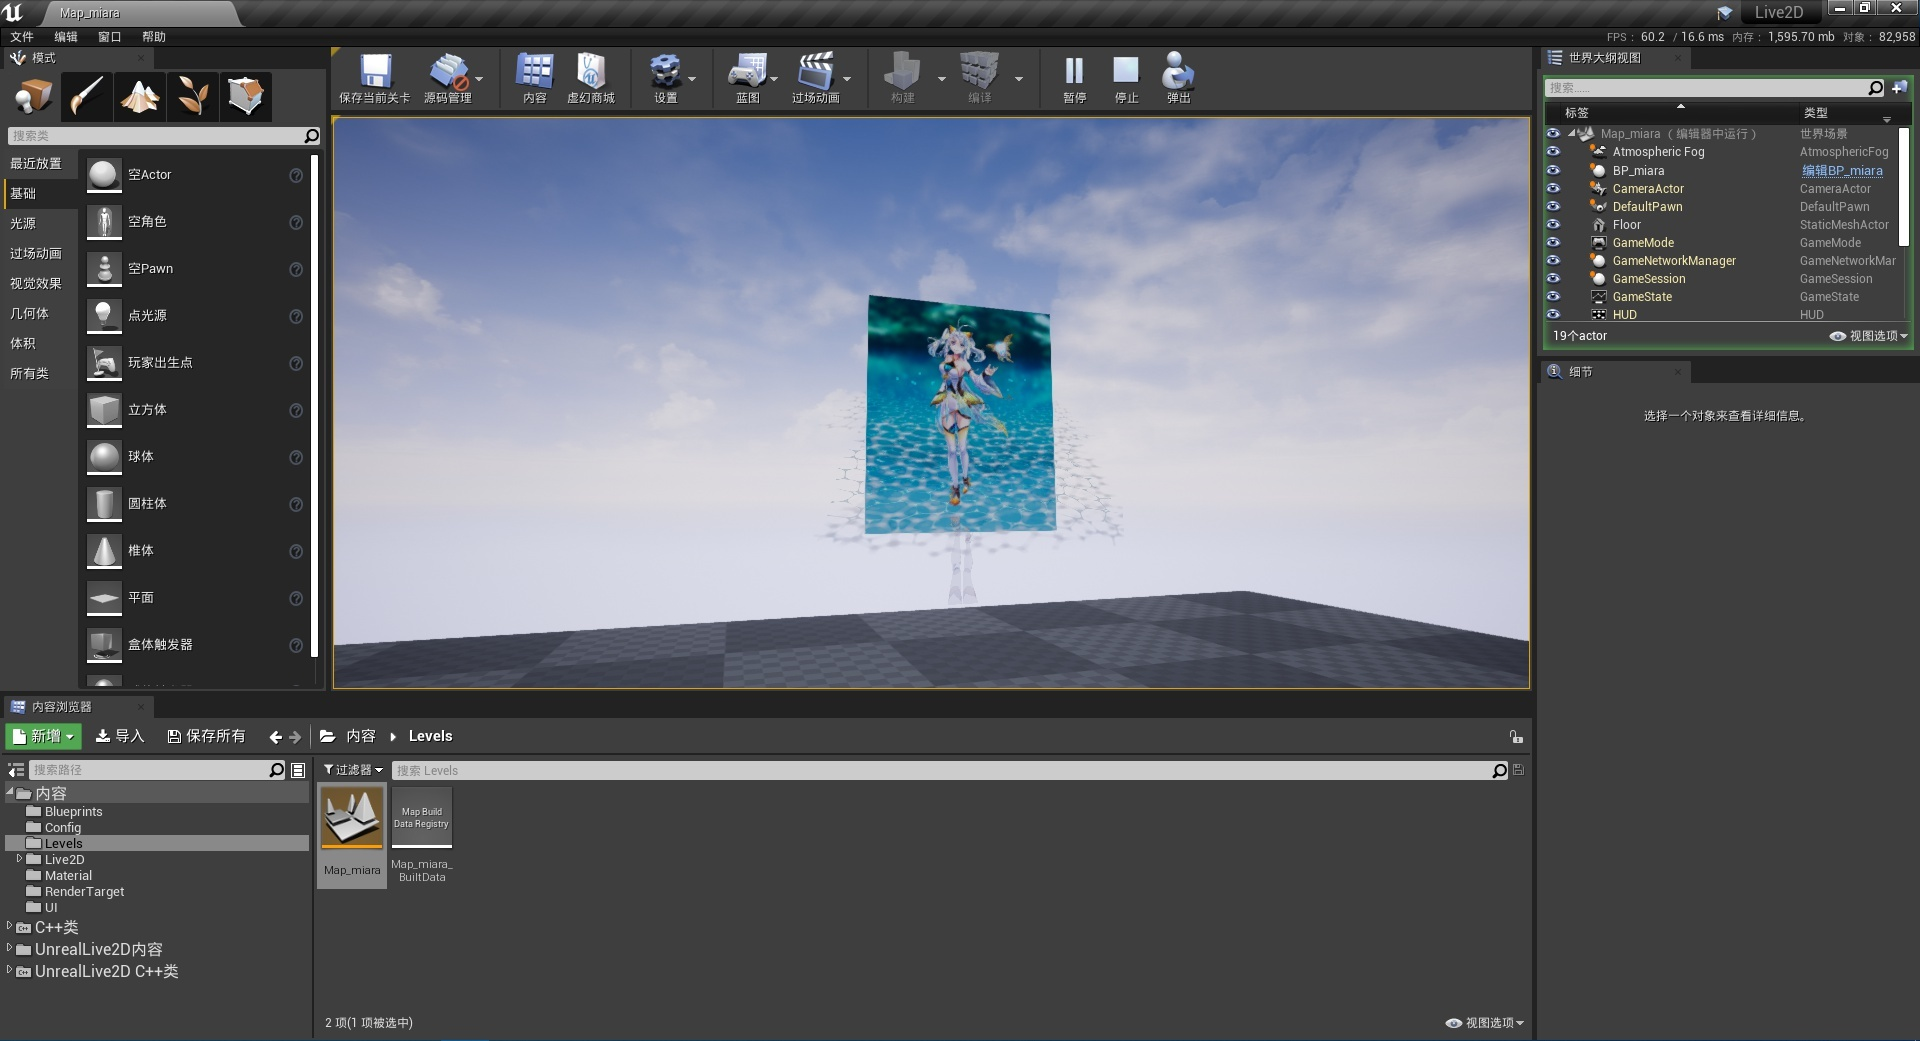Open Cinematics clapperboard icon
This screenshot has width=1920, height=1041.
[815, 72]
